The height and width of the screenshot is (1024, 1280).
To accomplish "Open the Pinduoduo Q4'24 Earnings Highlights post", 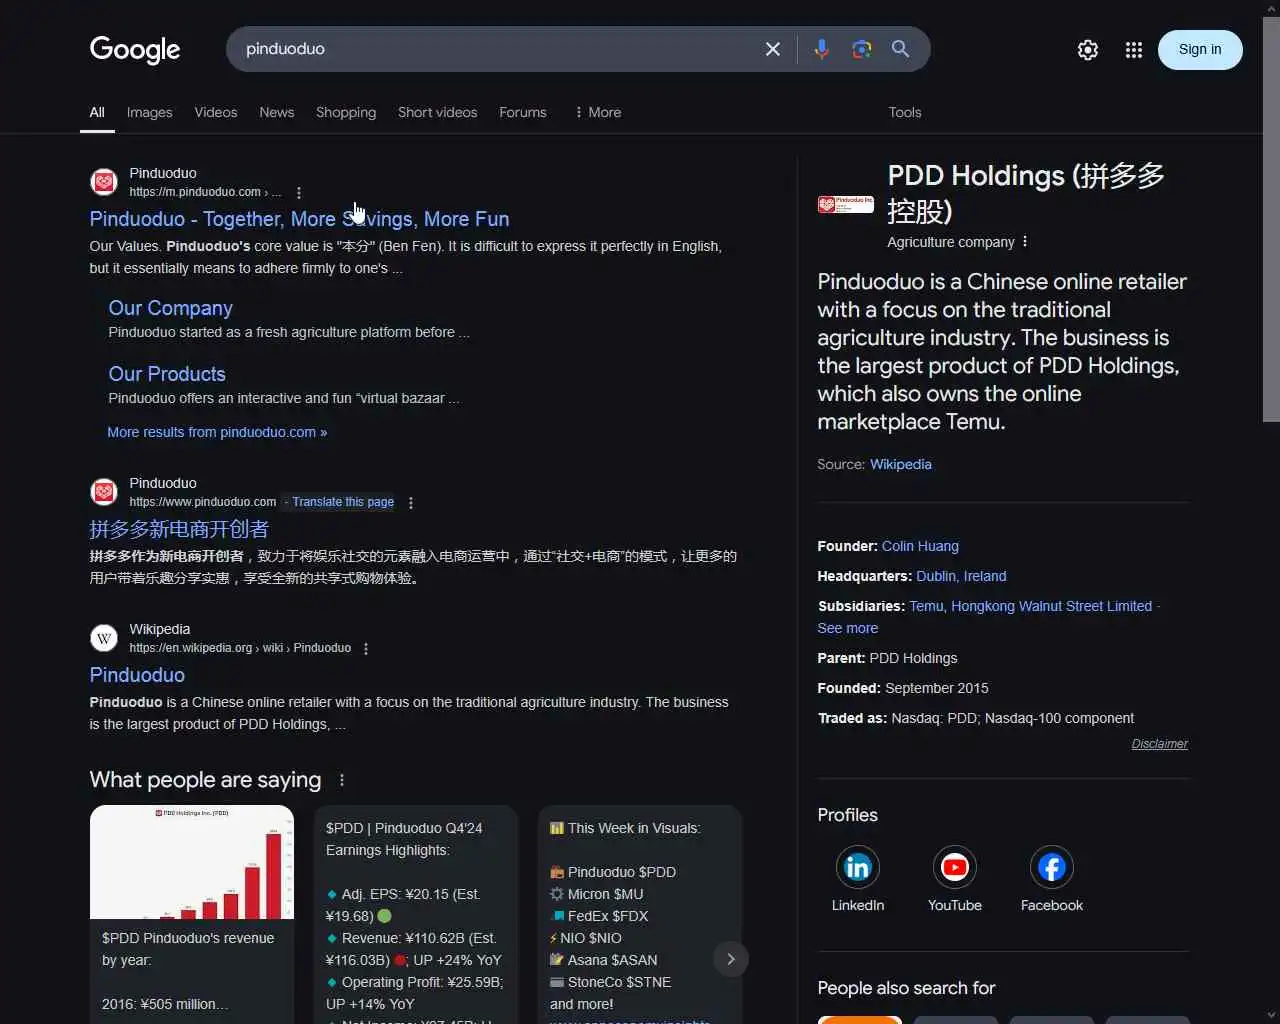I will point(416,914).
